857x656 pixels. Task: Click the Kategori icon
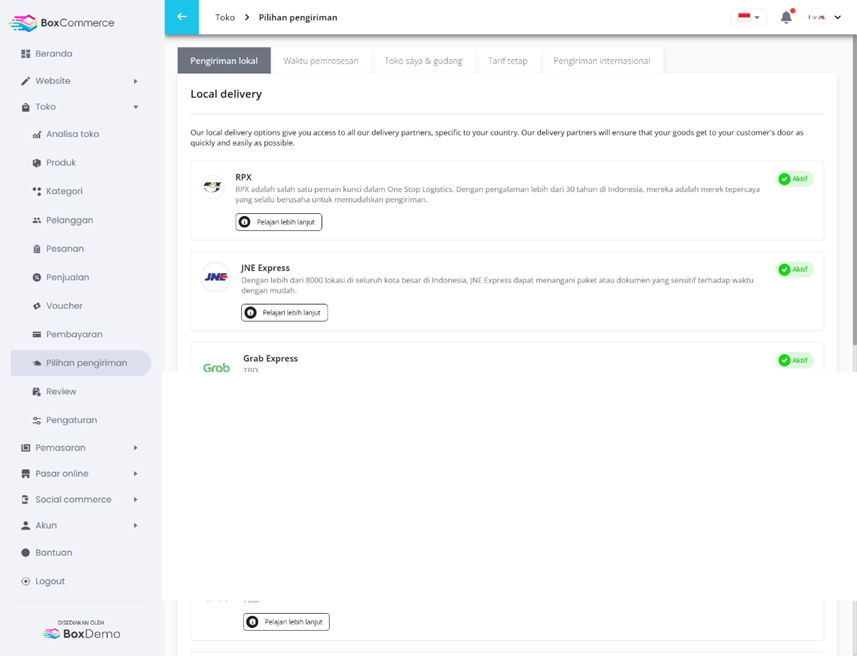point(37,191)
